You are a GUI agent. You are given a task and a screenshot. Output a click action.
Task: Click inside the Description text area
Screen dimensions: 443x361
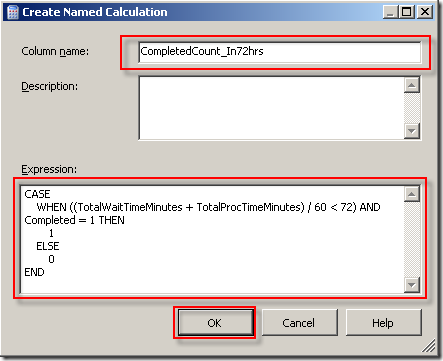coord(271,108)
